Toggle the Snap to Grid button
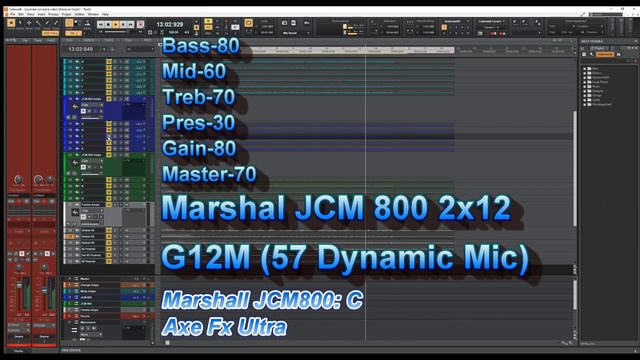This screenshot has width=640, height=360. tap(69, 23)
